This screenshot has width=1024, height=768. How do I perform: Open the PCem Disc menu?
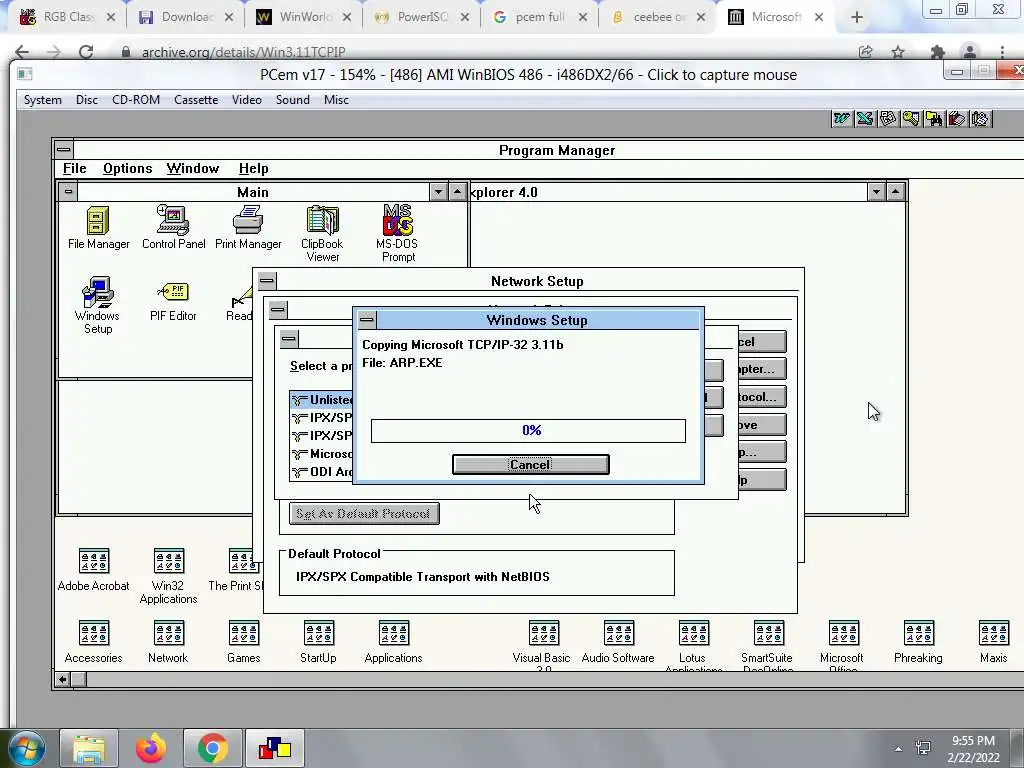[87, 100]
